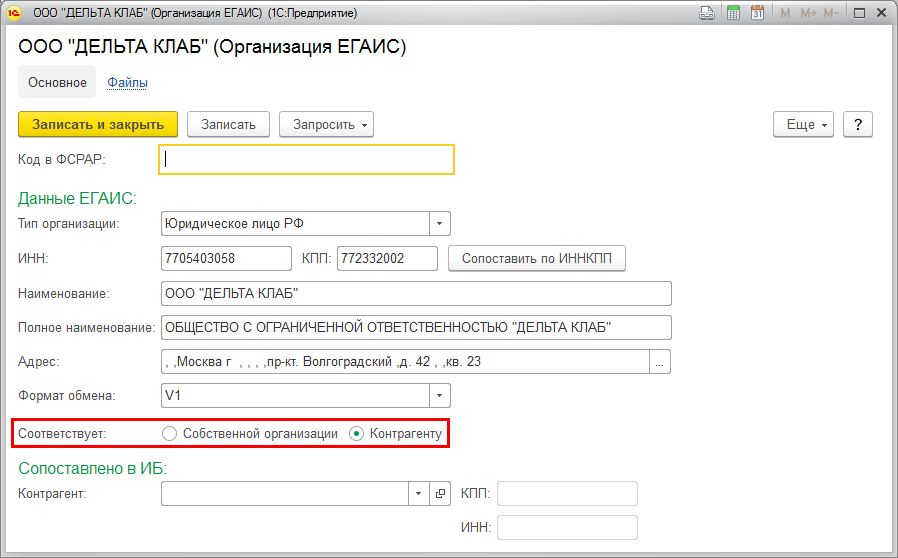The image size is (898, 558).
Task: Click the disabled ИНН field under Сопоставлено
Action: click(x=567, y=528)
